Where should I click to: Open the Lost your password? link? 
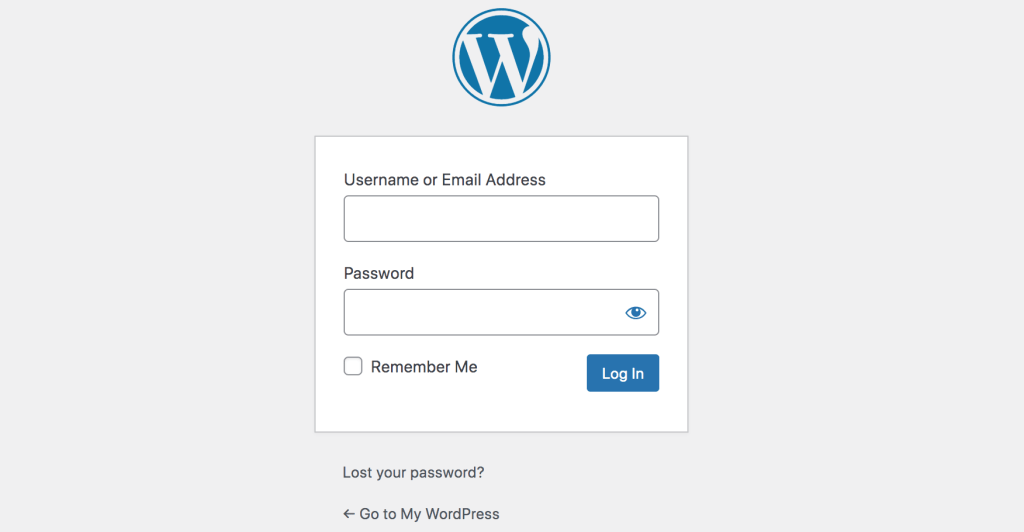pyautogui.click(x=413, y=473)
